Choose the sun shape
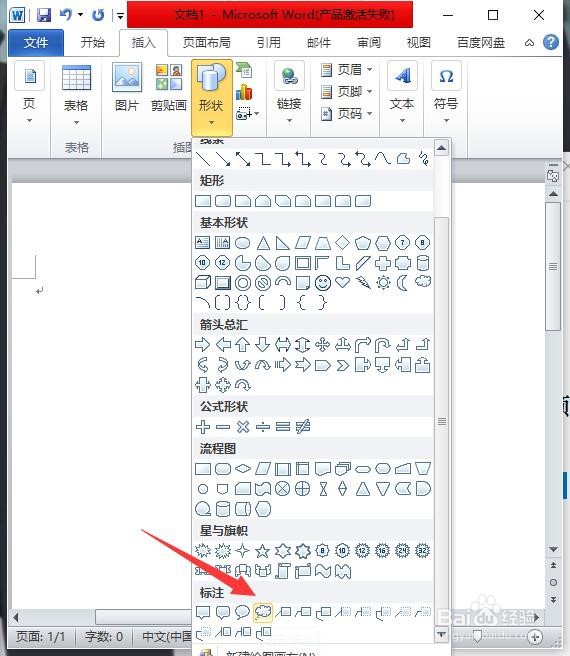Image resolution: width=570 pixels, height=656 pixels. (383, 283)
